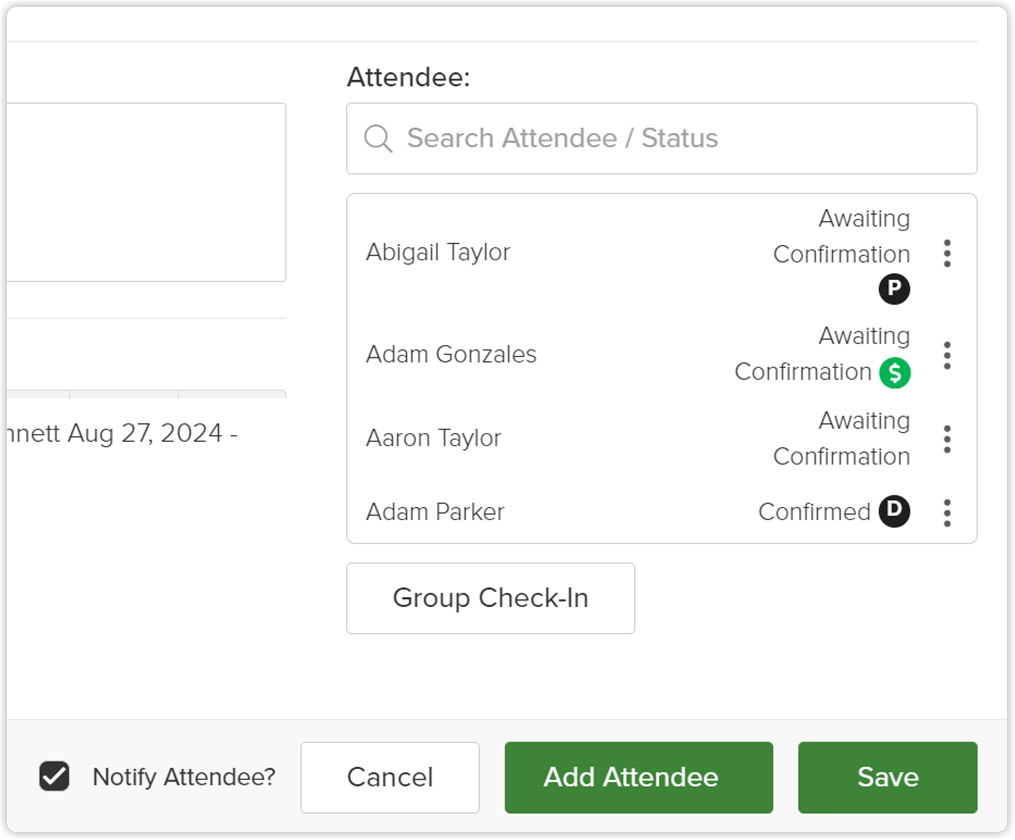Click the green dollar badge for Adam Gonzales
Screen dimensions: 1015x840
coord(895,373)
